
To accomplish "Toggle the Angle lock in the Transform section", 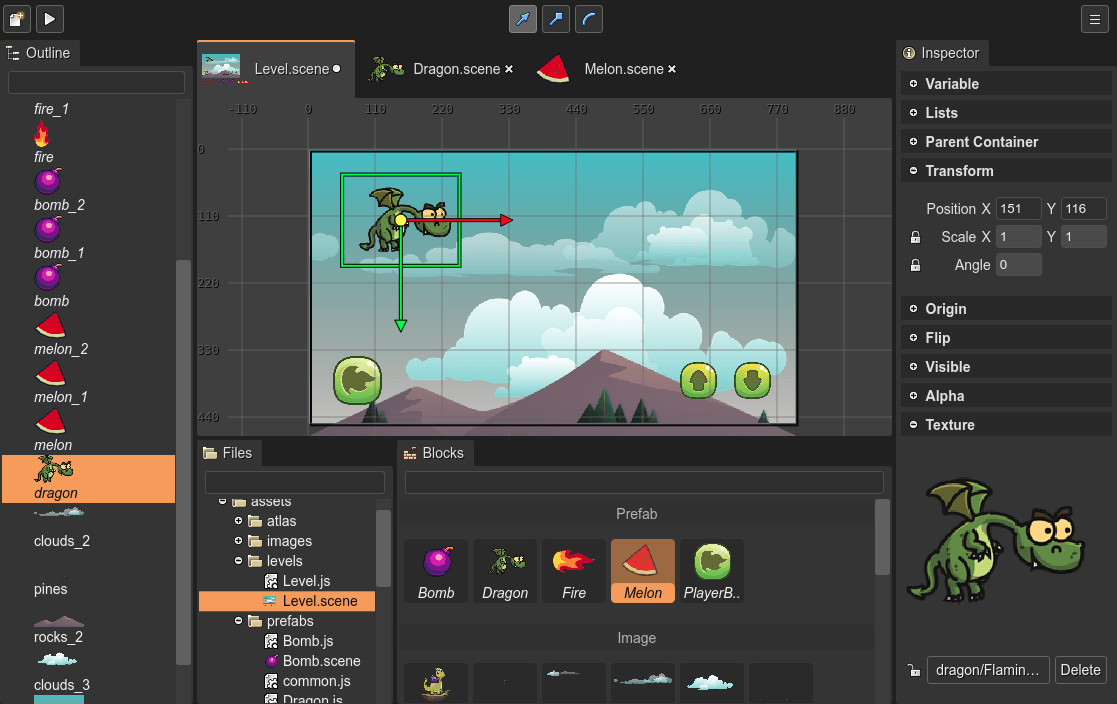I will [x=915, y=264].
